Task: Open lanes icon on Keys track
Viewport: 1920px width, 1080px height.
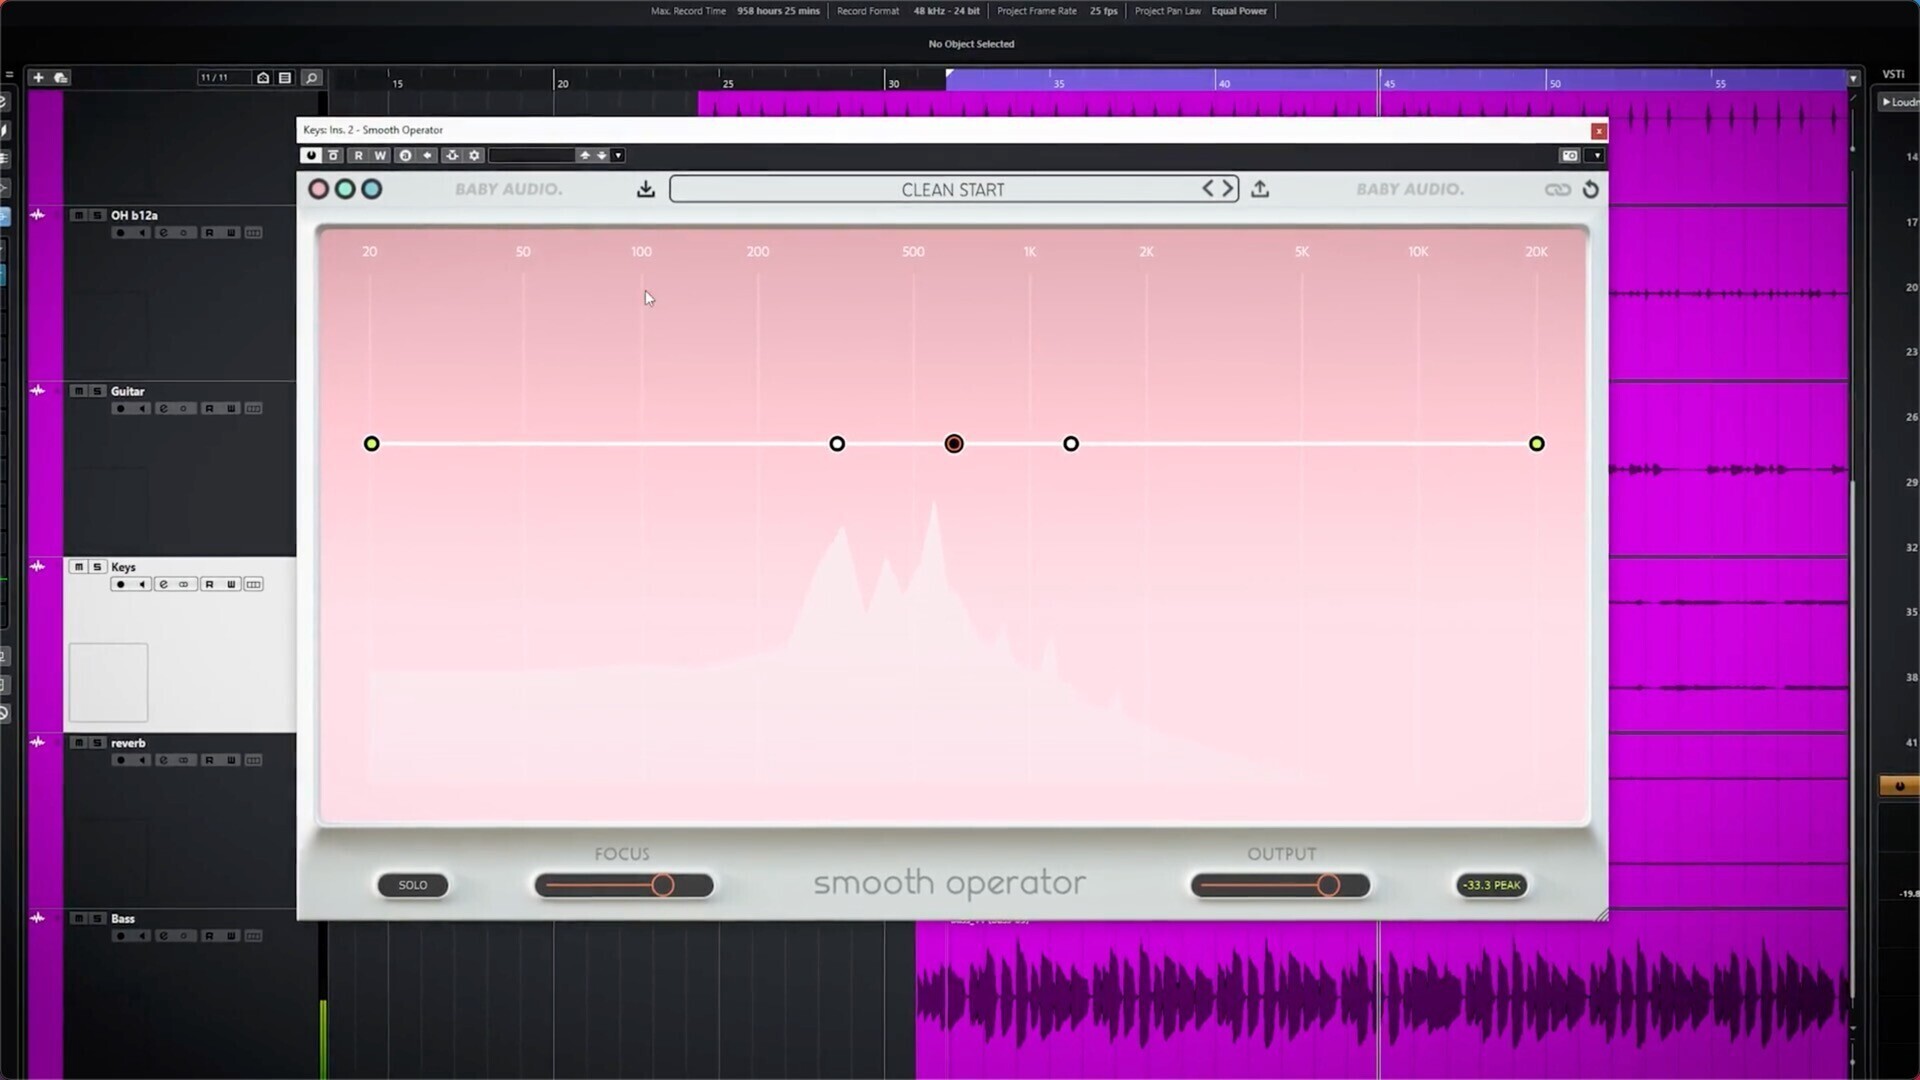Action: pyautogui.click(x=254, y=585)
